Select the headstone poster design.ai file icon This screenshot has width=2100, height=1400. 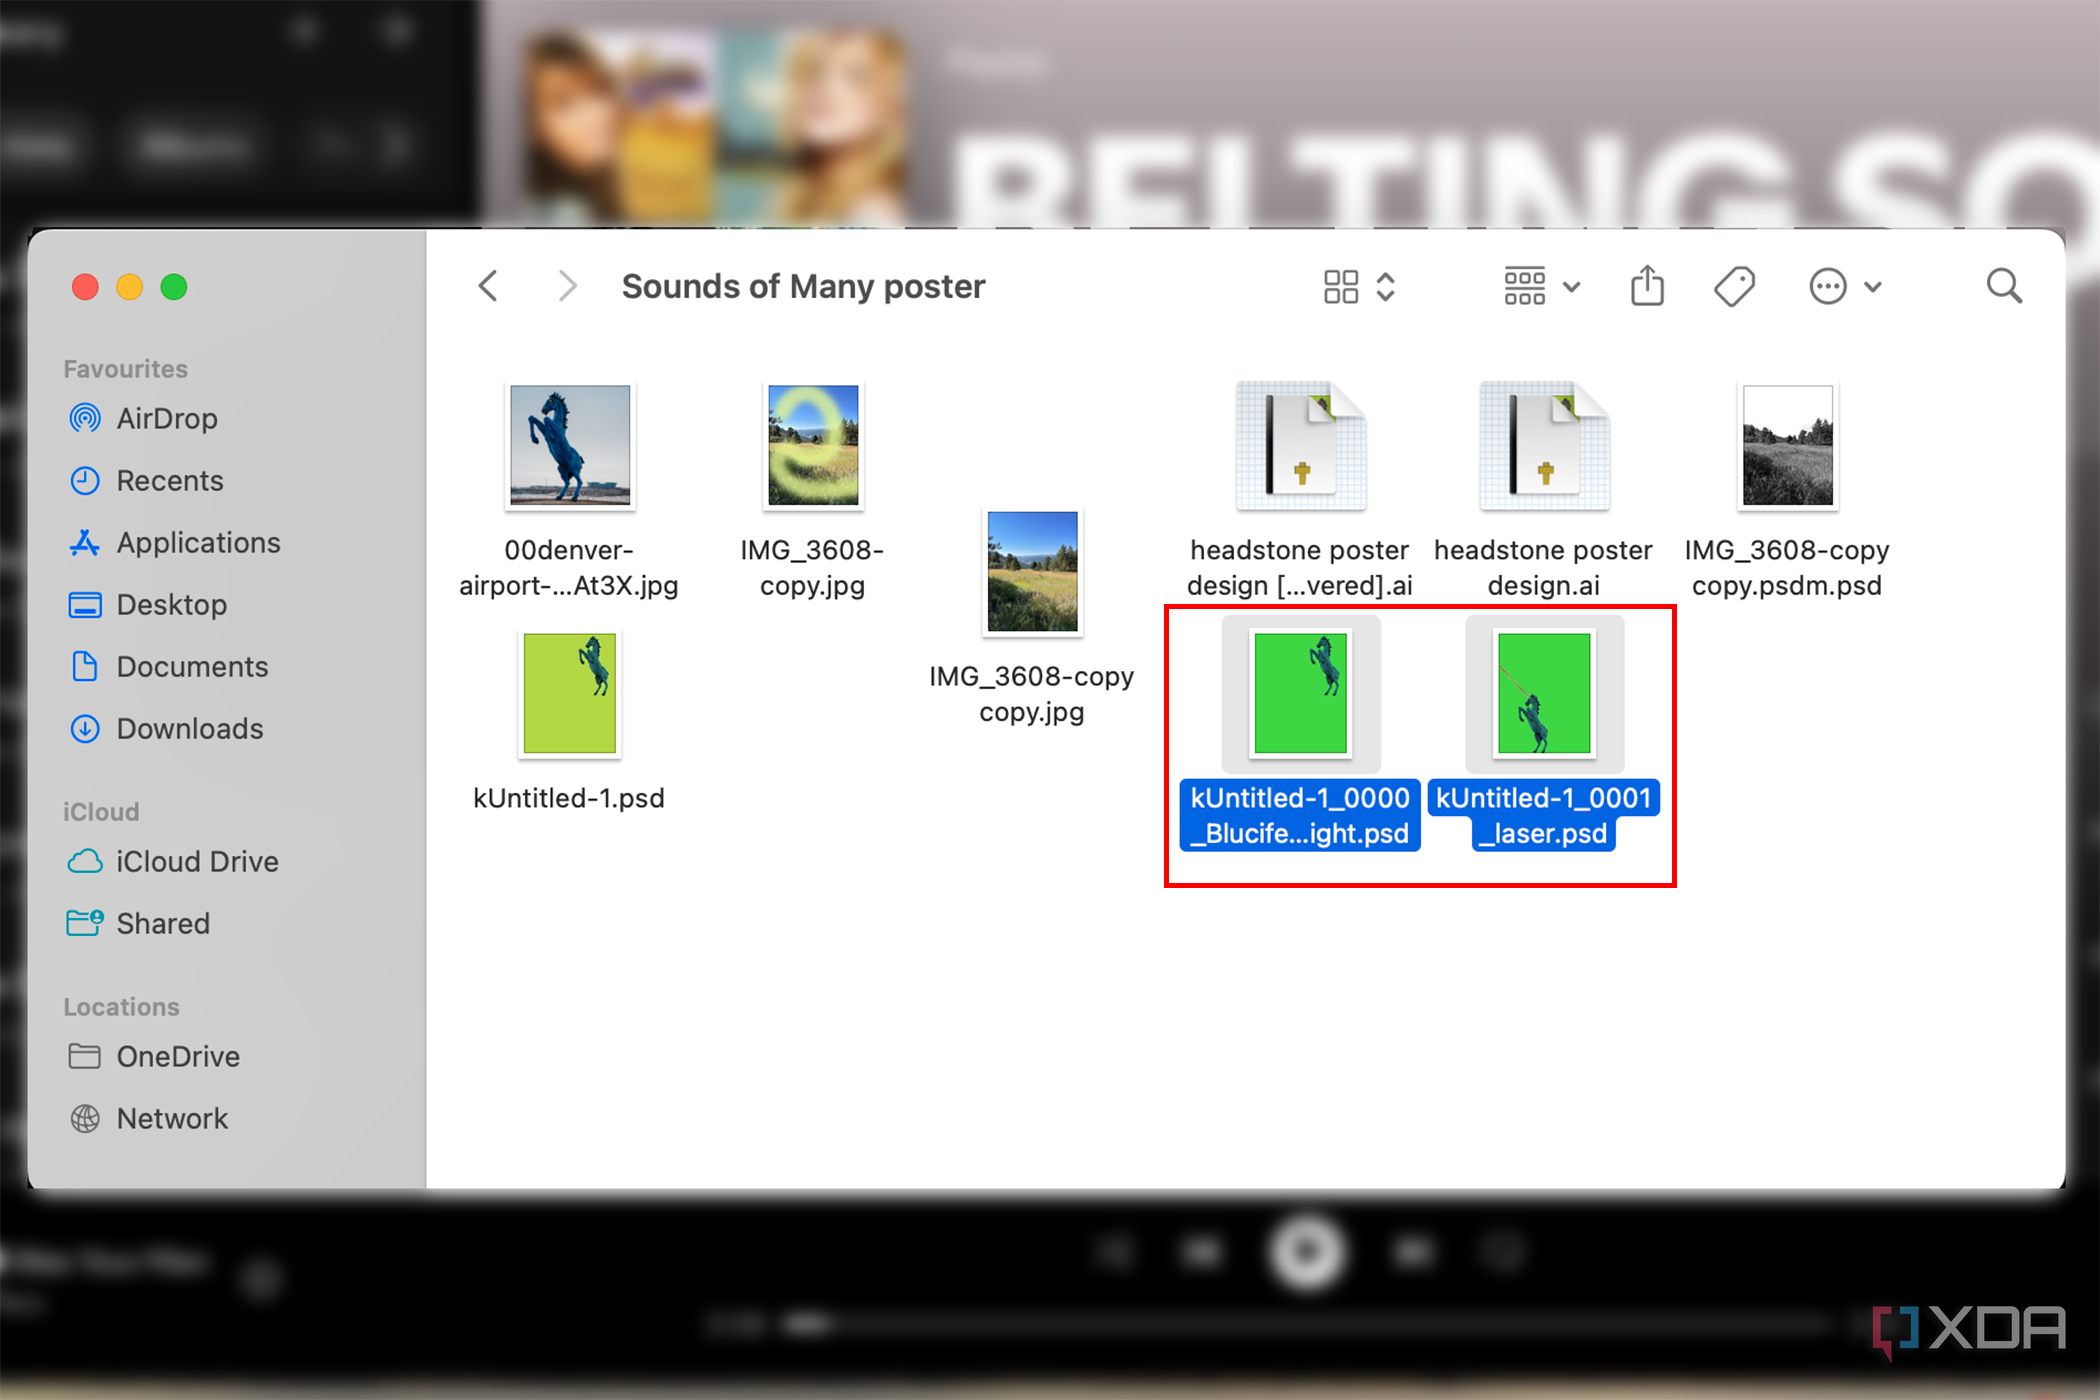point(1544,446)
